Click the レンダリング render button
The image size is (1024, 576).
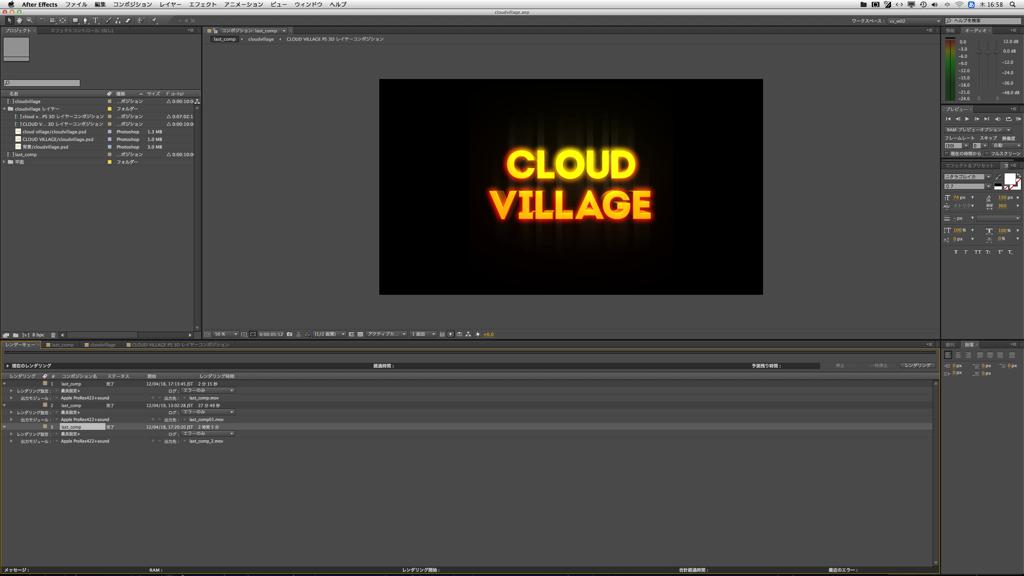[x=917, y=366]
